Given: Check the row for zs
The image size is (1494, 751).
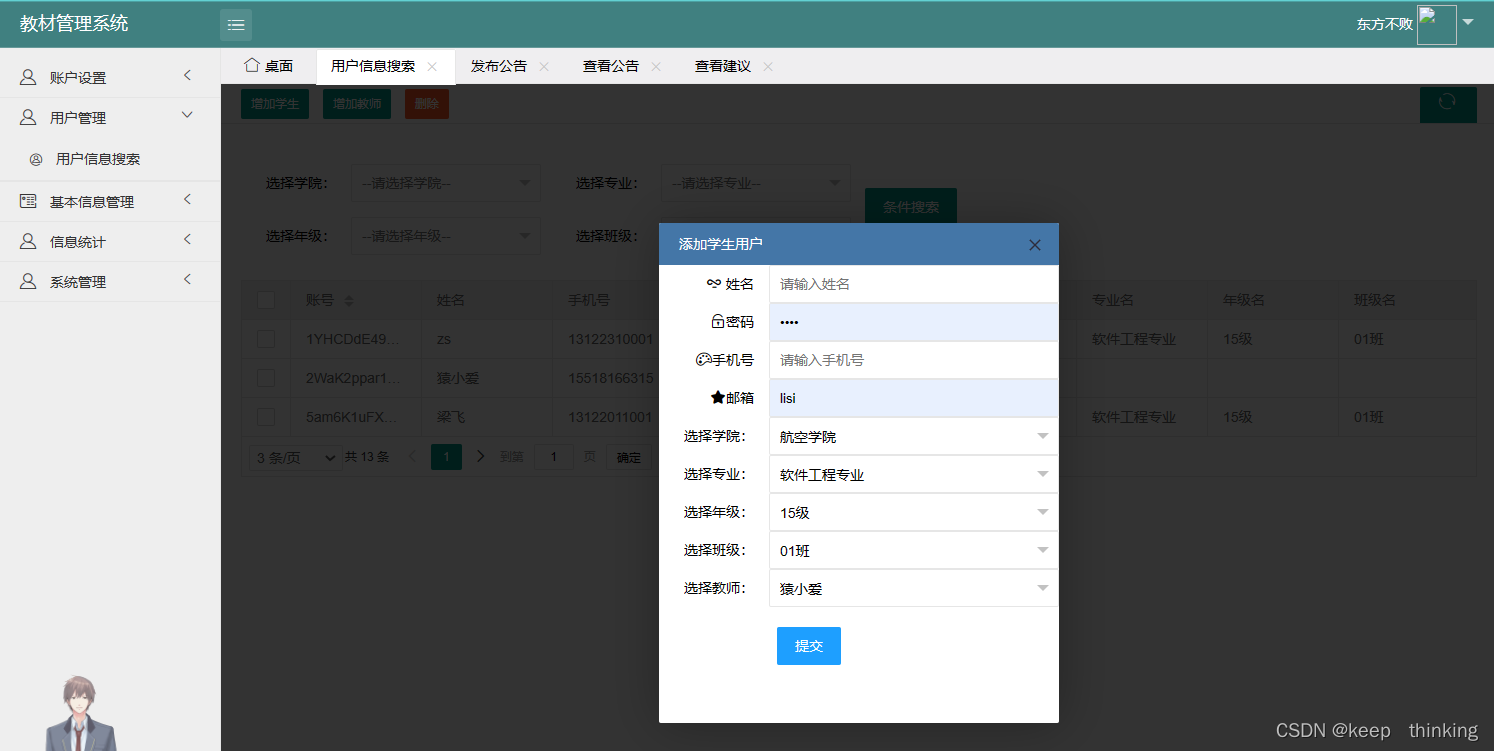Looking at the screenshot, I should (x=266, y=339).
